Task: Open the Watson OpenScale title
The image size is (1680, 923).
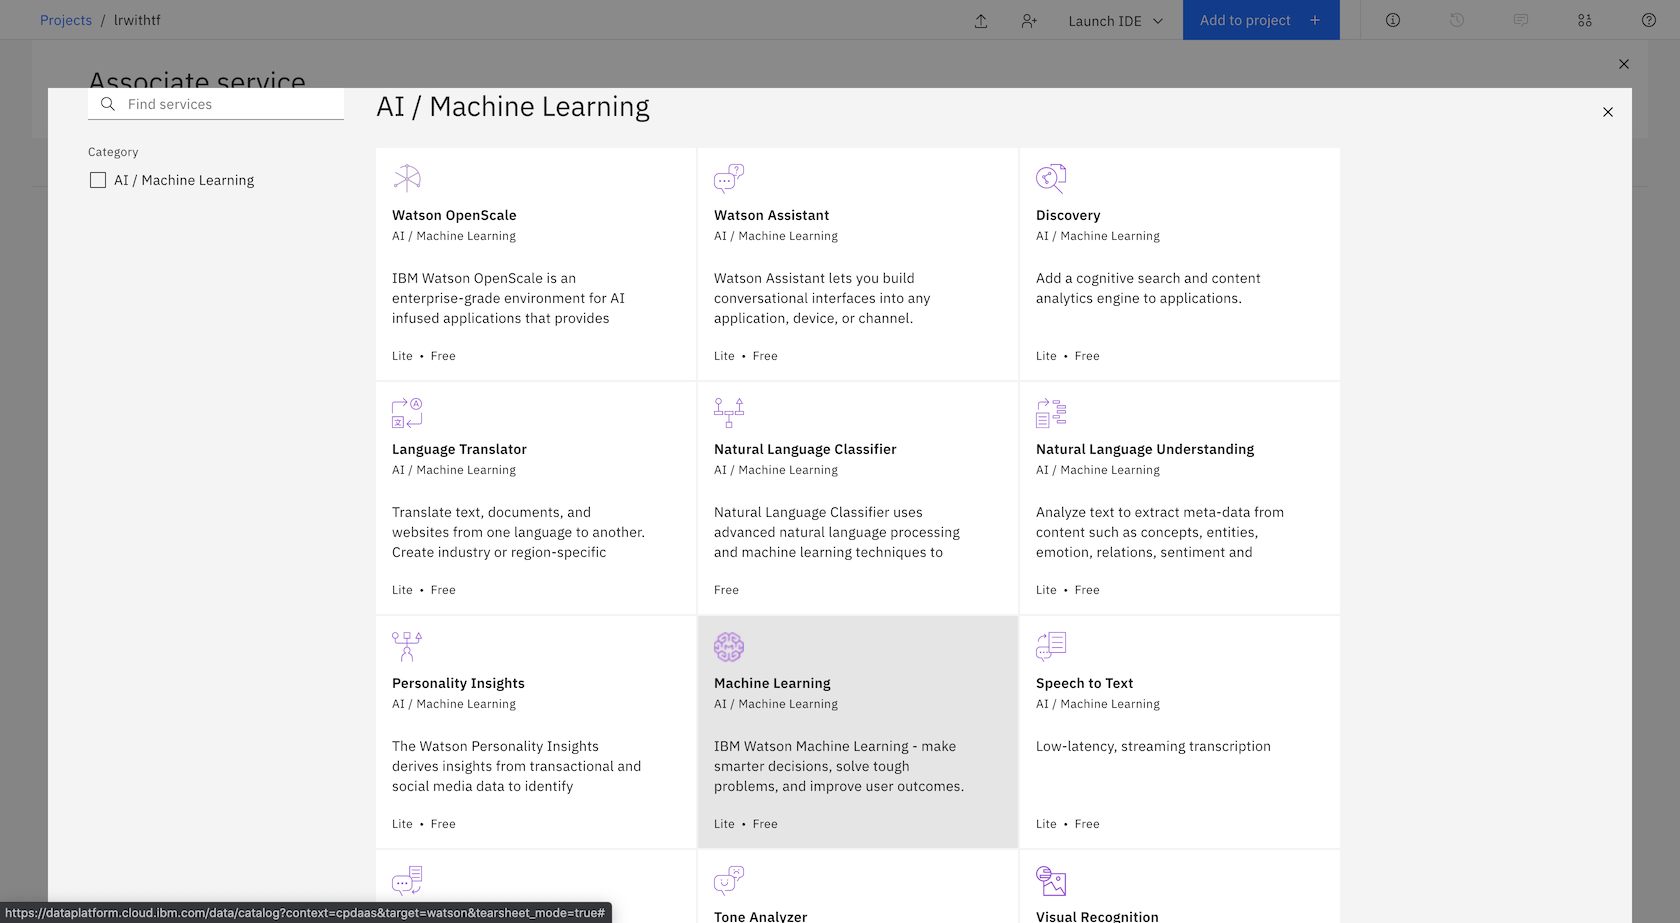Action: click(x=454, y=215)
